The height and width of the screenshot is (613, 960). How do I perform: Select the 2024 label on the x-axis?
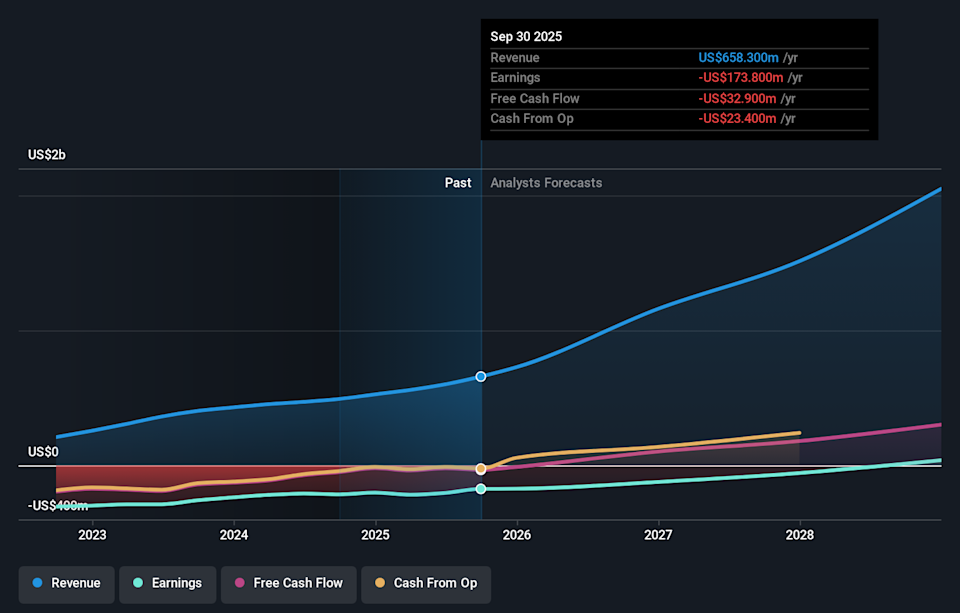[234, 535]
